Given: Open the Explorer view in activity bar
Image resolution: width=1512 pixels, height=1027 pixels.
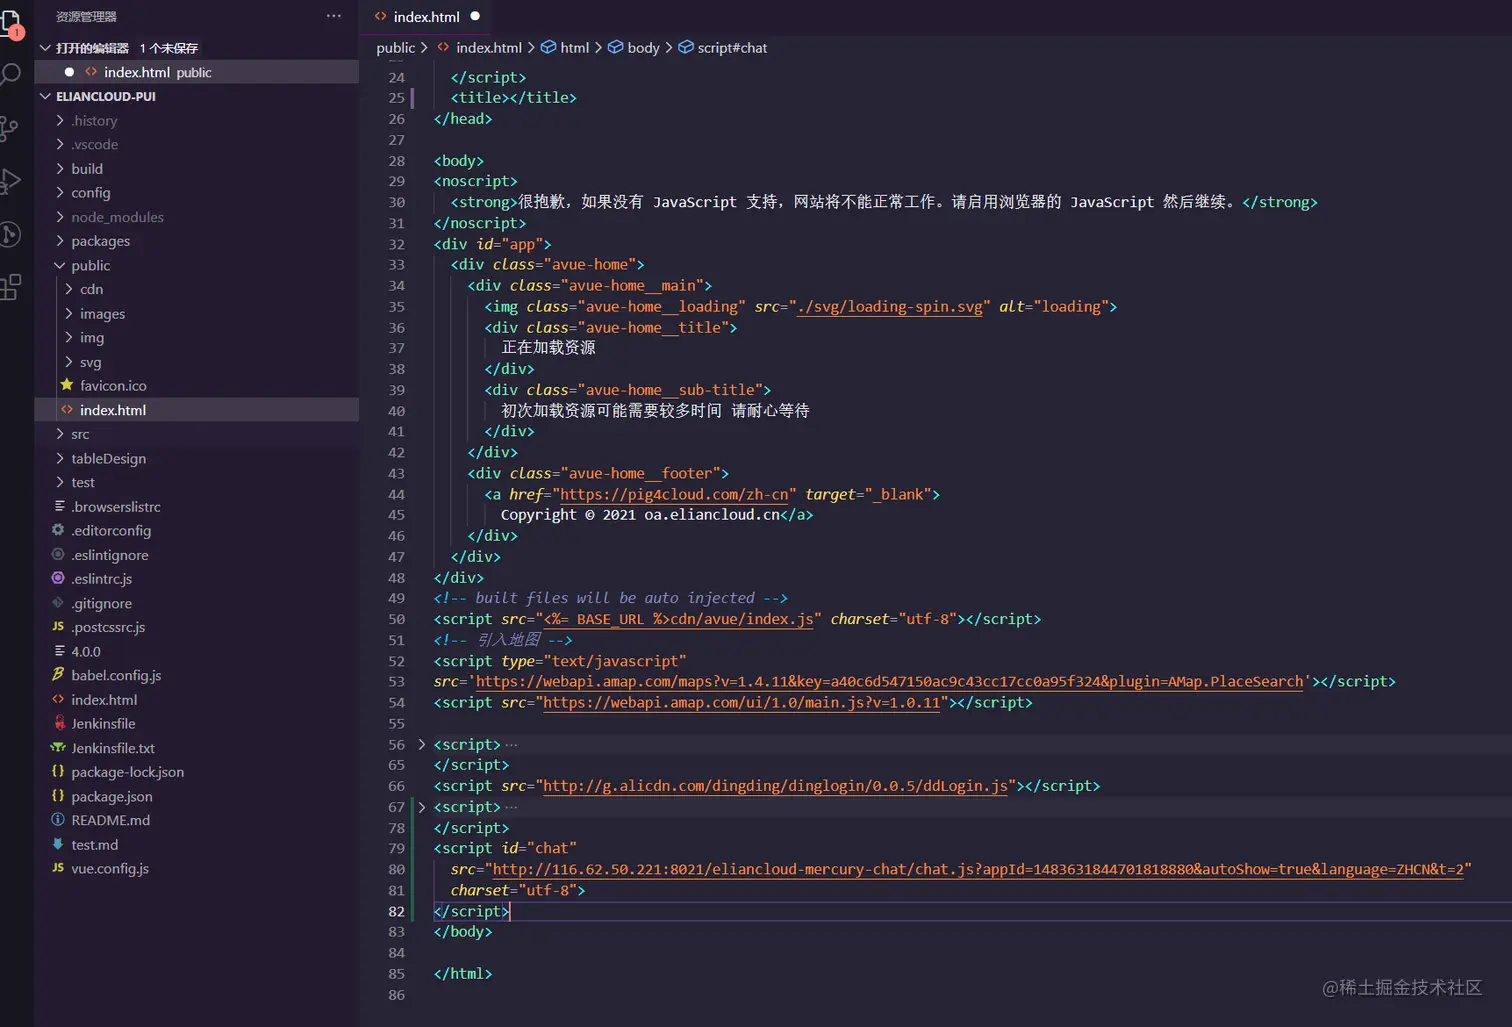Looking at the screenshot, I should (10, 22).
